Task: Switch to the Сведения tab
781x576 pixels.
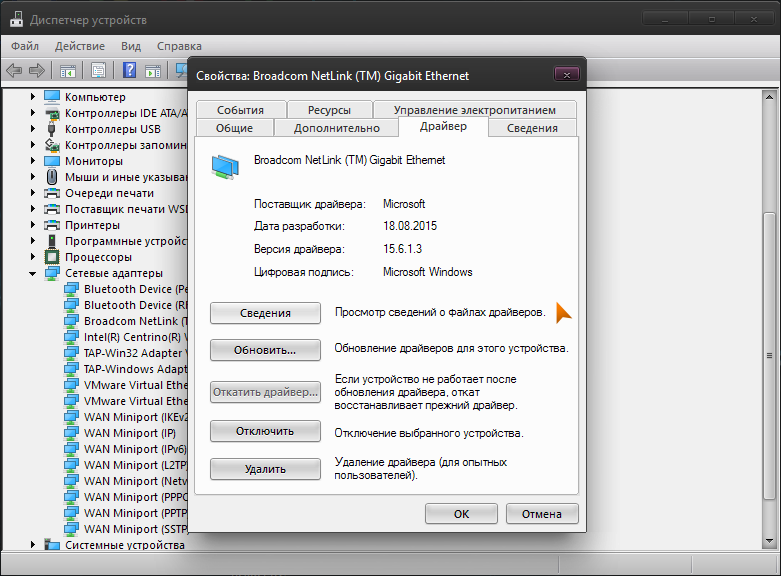Action: click(x=532, y=128)
